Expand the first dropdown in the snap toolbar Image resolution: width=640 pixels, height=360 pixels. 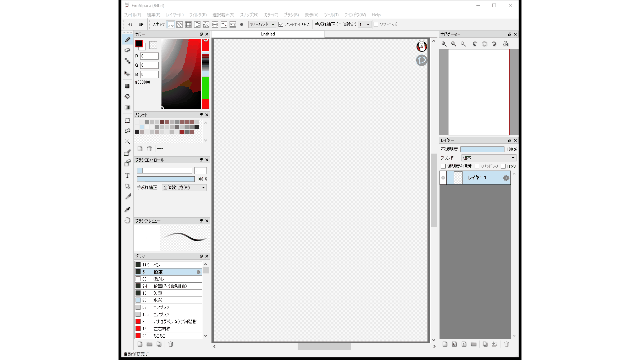262,24
